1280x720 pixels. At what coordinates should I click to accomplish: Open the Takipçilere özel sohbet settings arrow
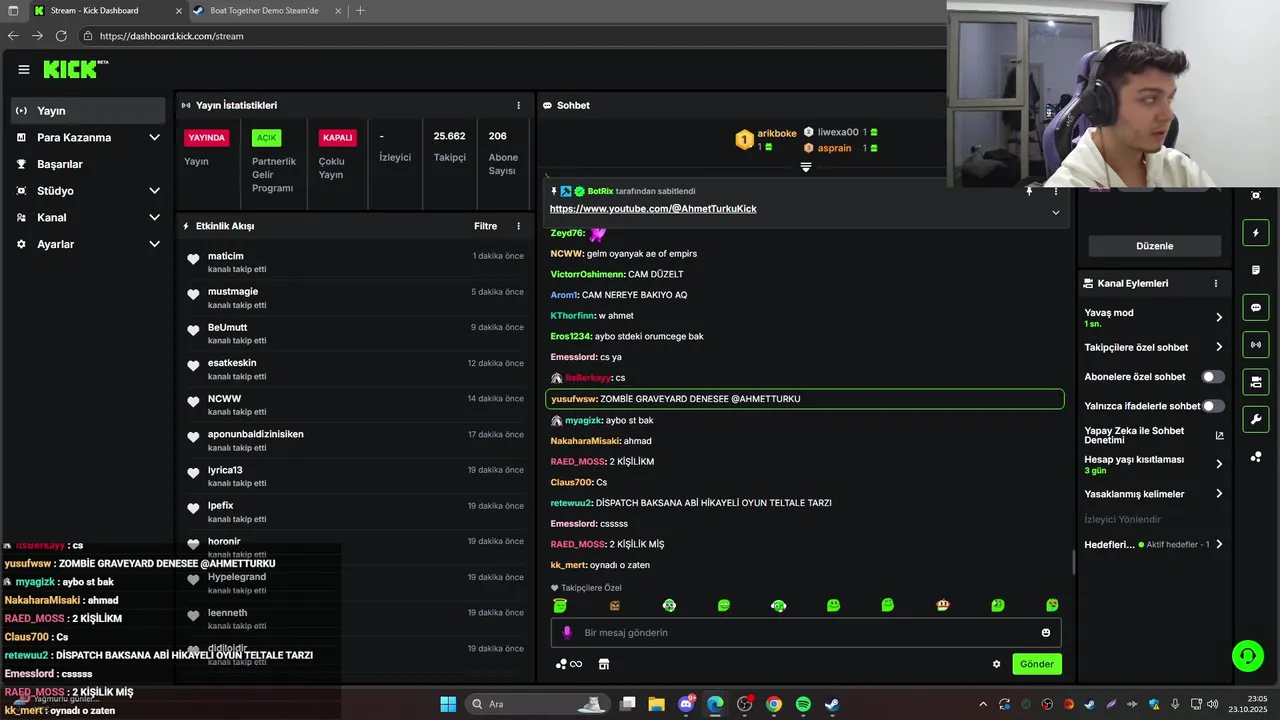coord(1219,347)
